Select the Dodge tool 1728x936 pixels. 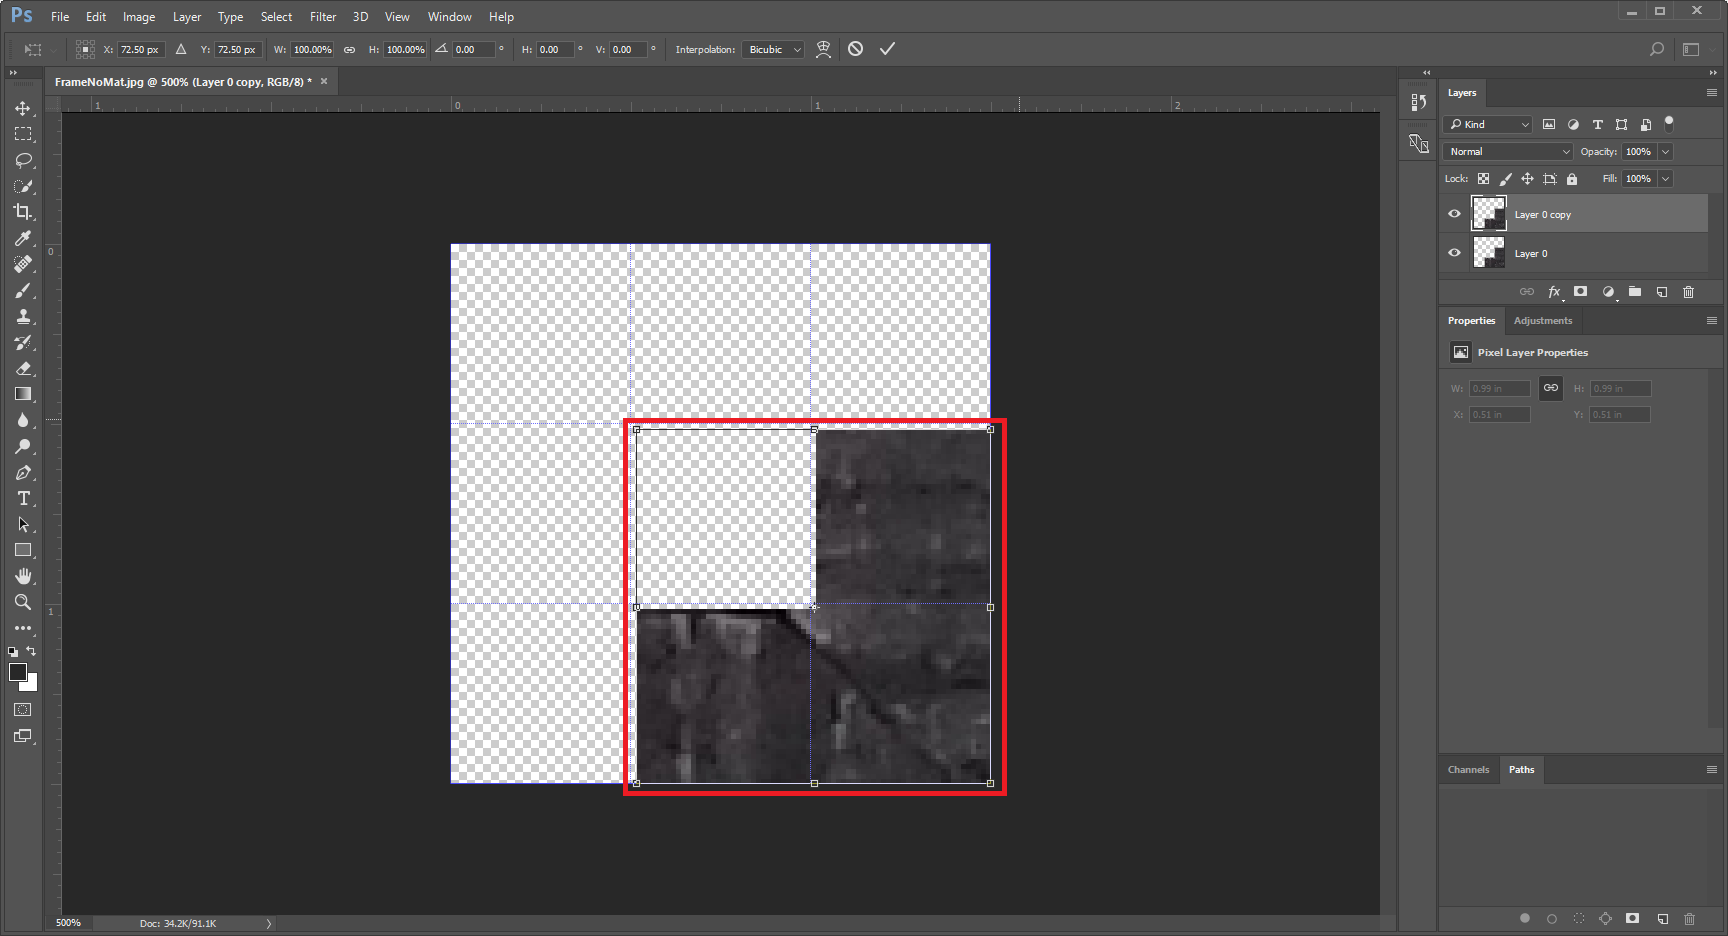23,446
